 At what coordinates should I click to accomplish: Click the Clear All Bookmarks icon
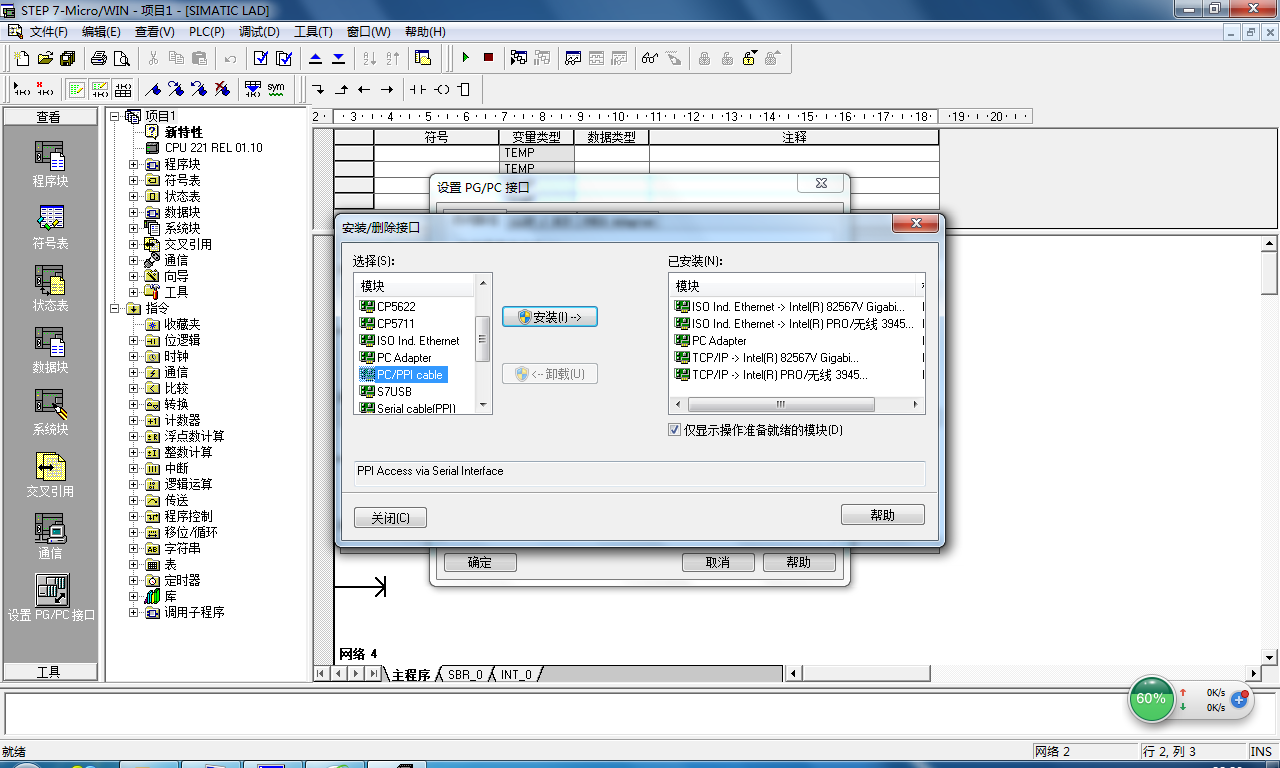(x=222, y=89)
